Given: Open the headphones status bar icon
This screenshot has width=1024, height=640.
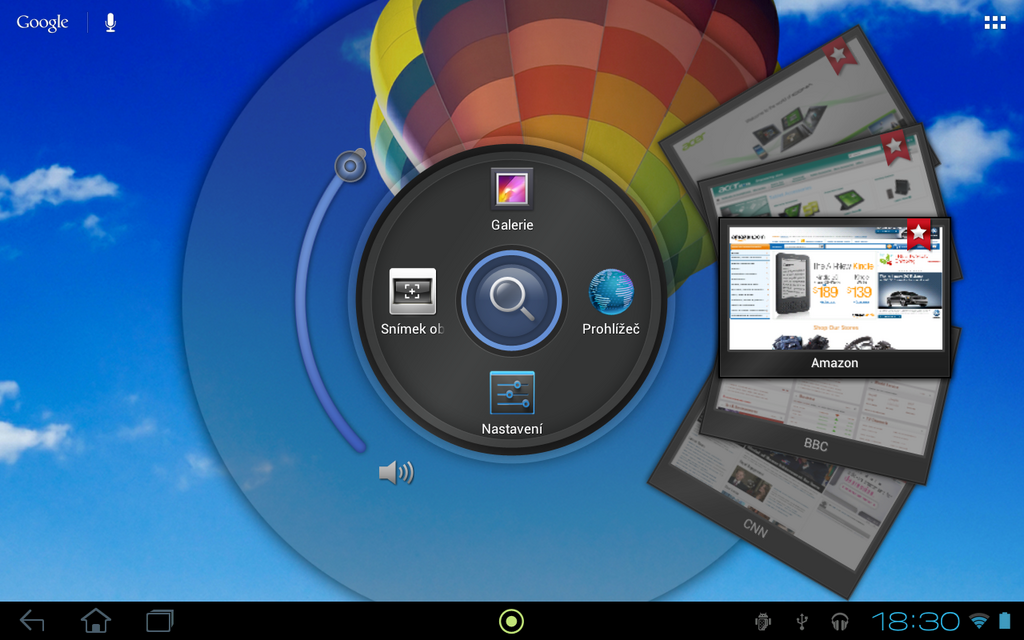Looking at the screenshot, I should 840,621.
